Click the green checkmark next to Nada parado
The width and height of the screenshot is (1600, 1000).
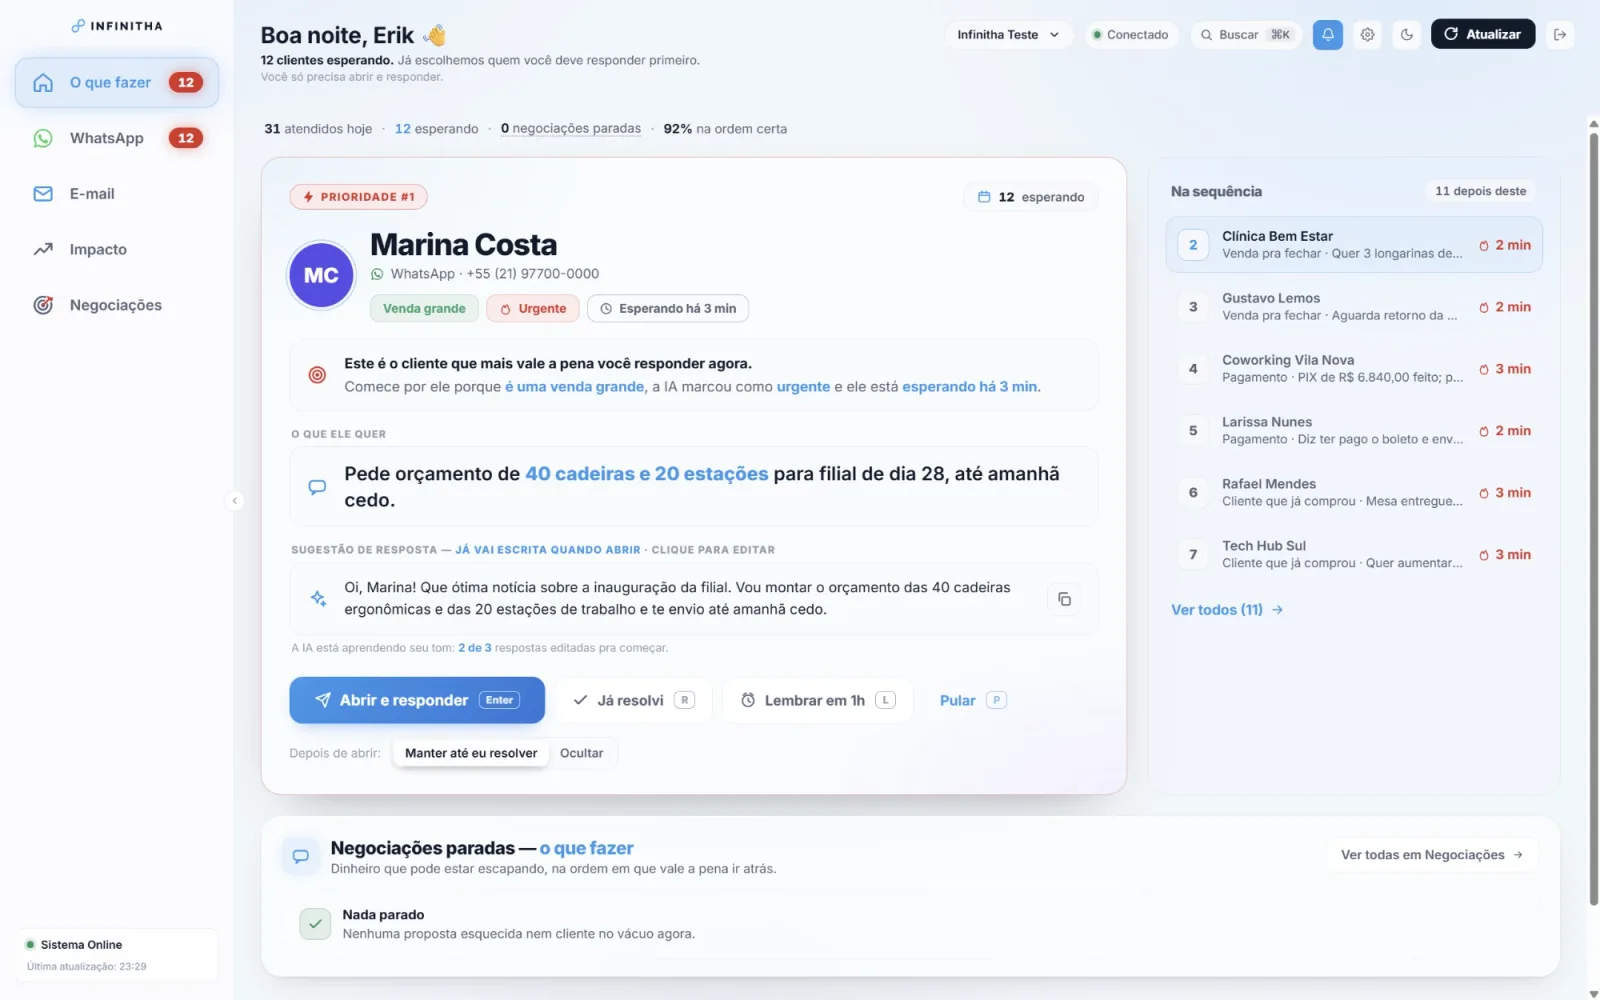pyautogui.click(x=315, y=924)
